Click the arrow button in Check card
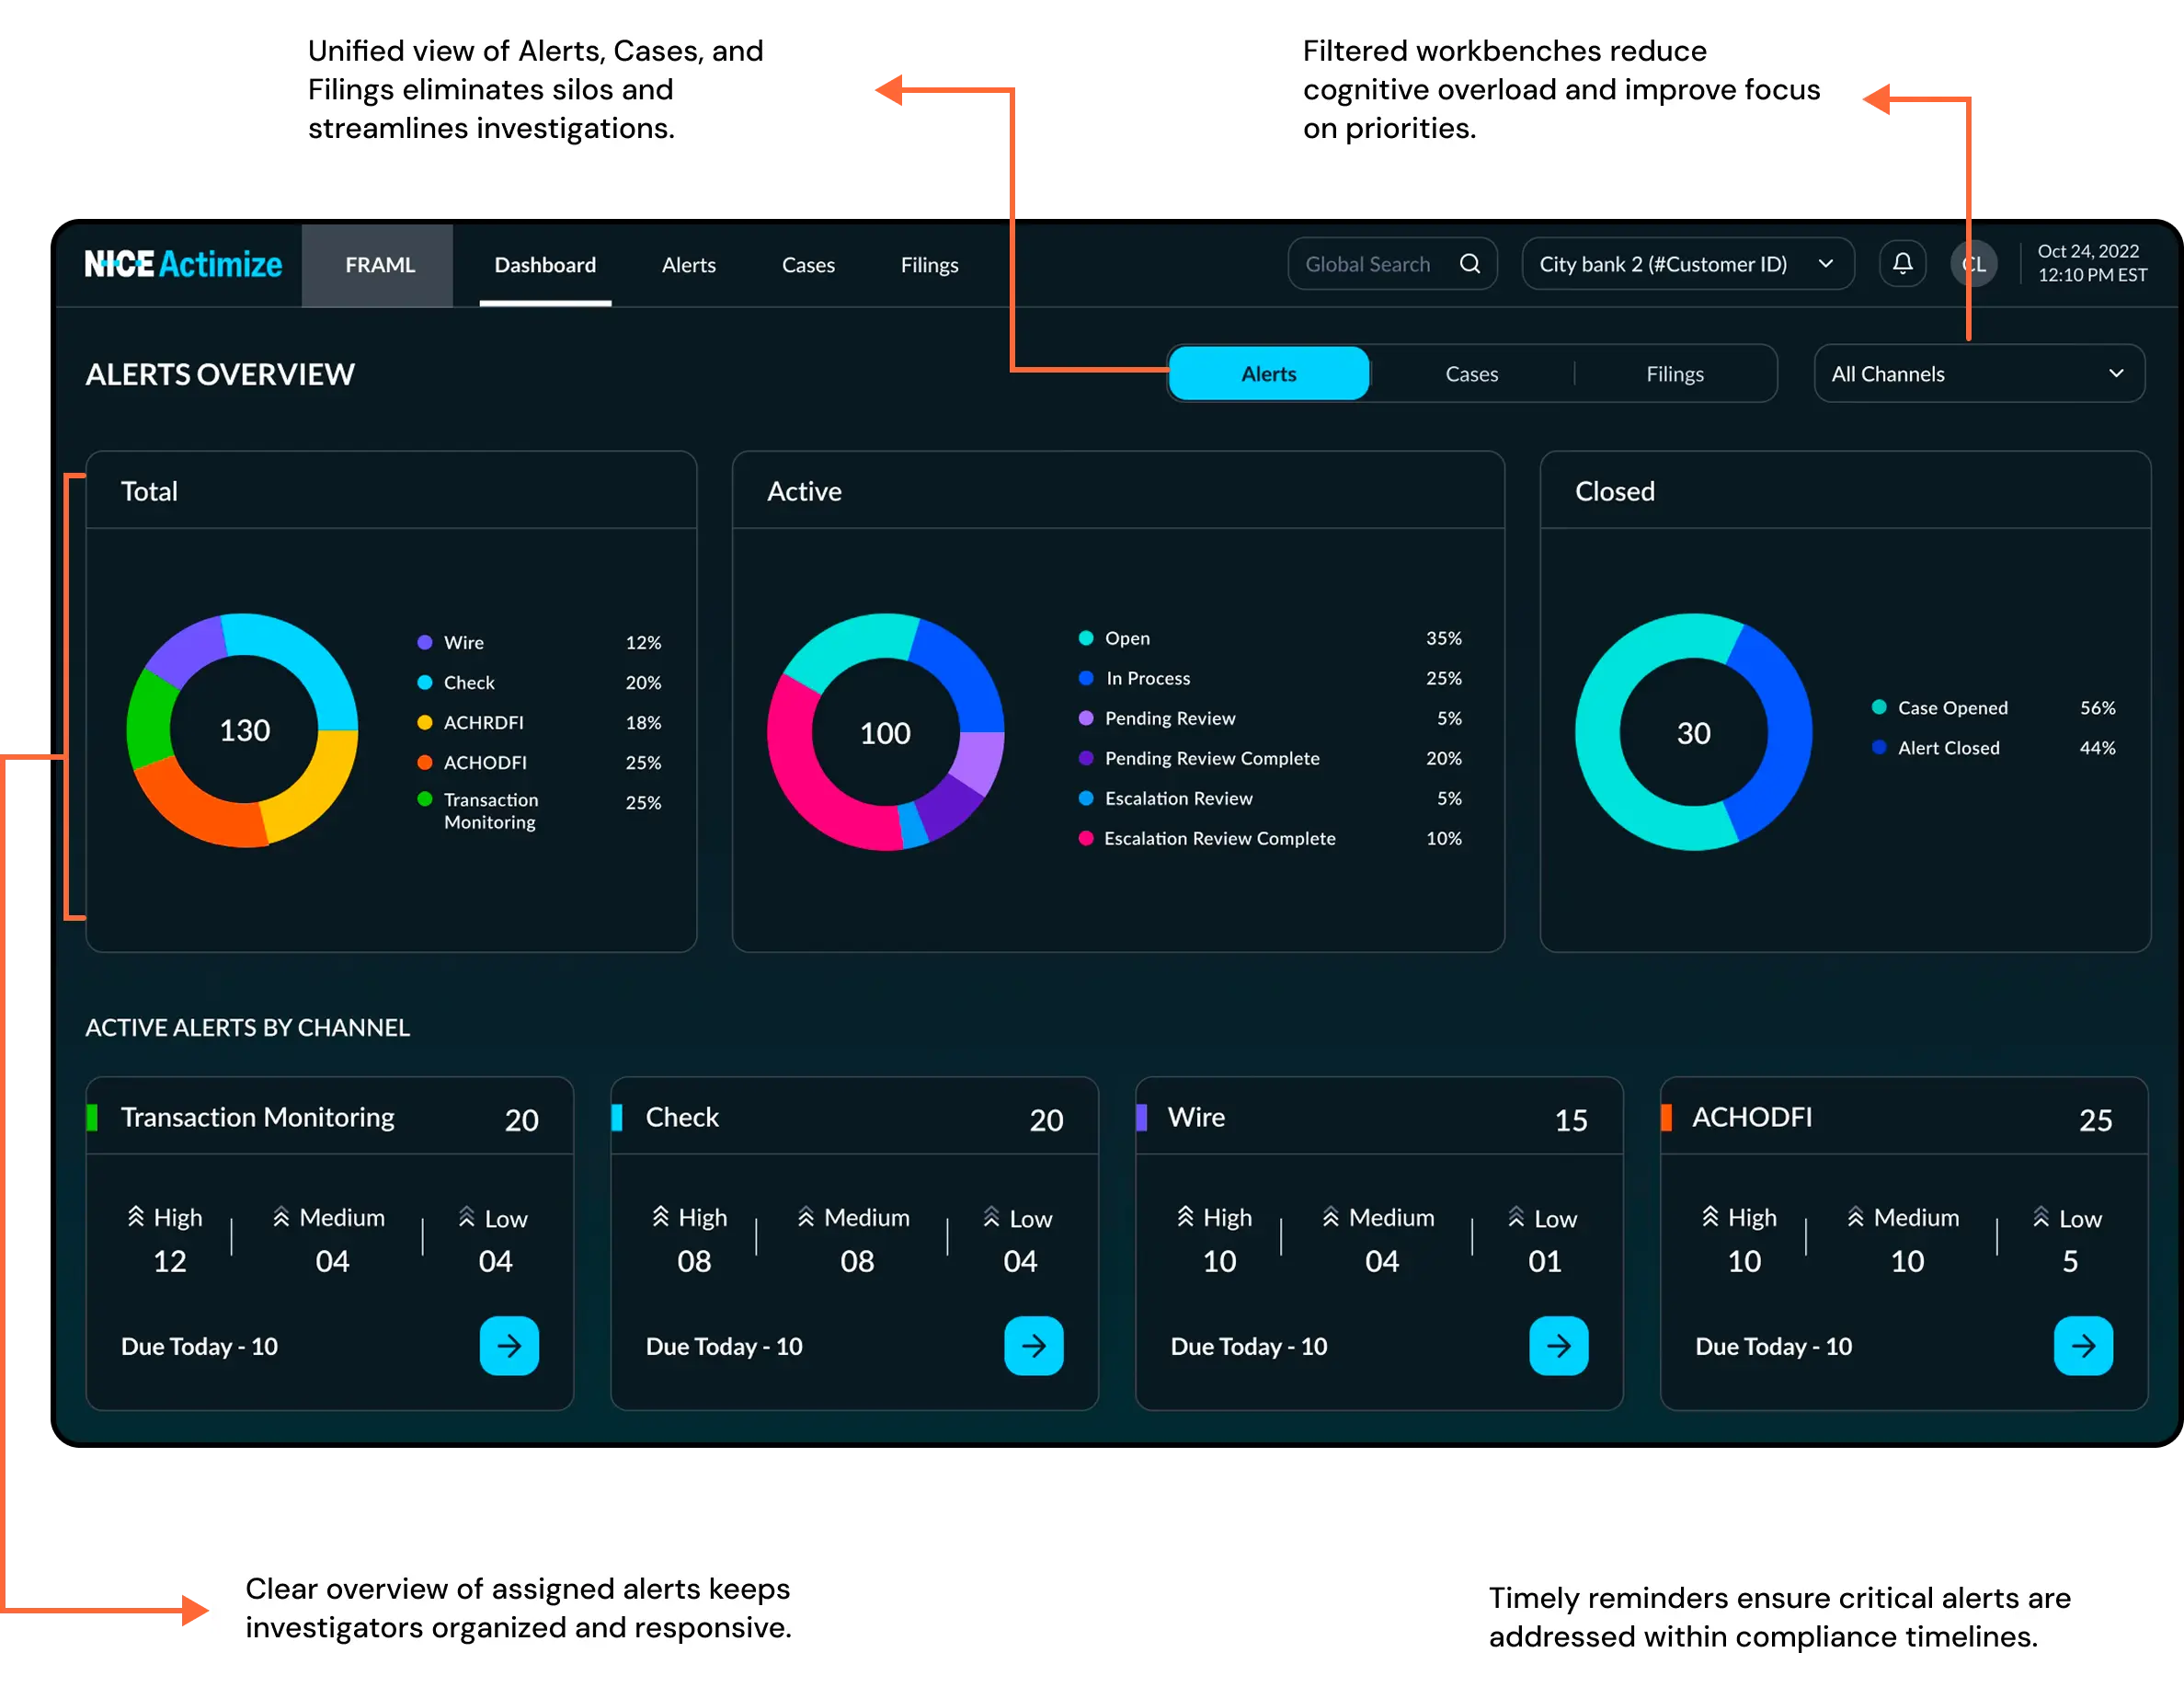The height and width of the screenshot is (1687, 2184). [1033, 1346]
